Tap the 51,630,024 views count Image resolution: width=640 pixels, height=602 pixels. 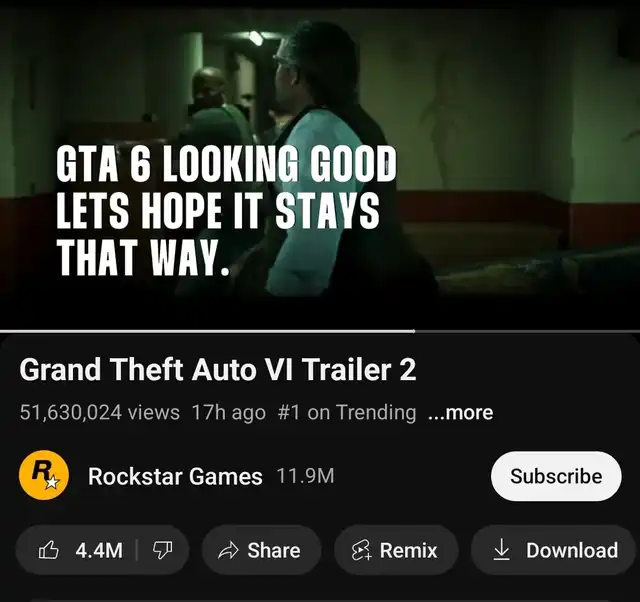click(x=100, y=412)
